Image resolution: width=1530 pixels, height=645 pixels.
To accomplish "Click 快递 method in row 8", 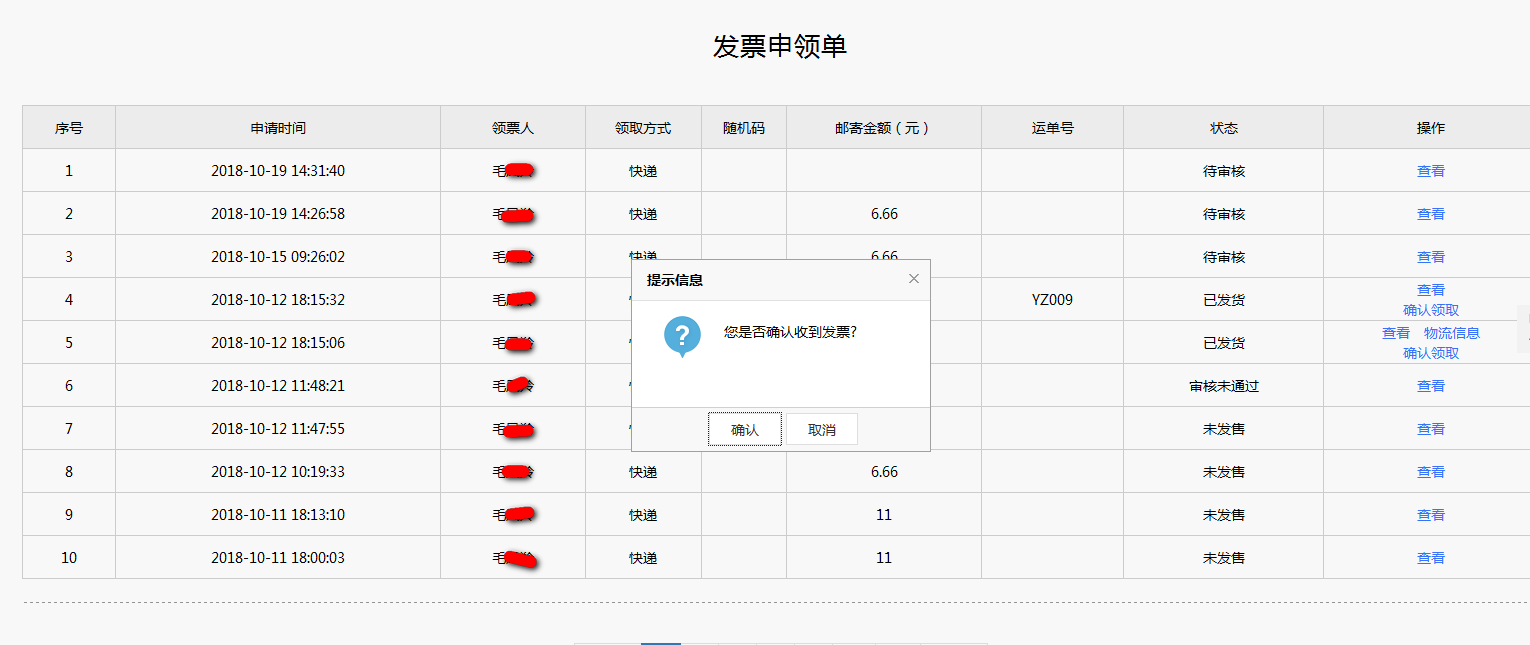I will (x=643, y=472).
